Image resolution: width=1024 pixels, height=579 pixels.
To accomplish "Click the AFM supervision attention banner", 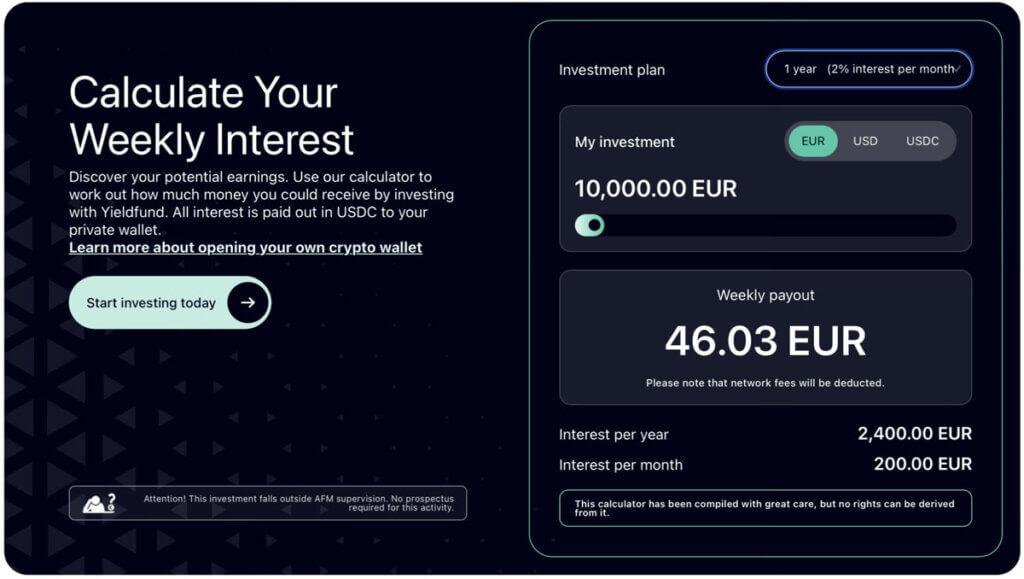I will [267, 502].
